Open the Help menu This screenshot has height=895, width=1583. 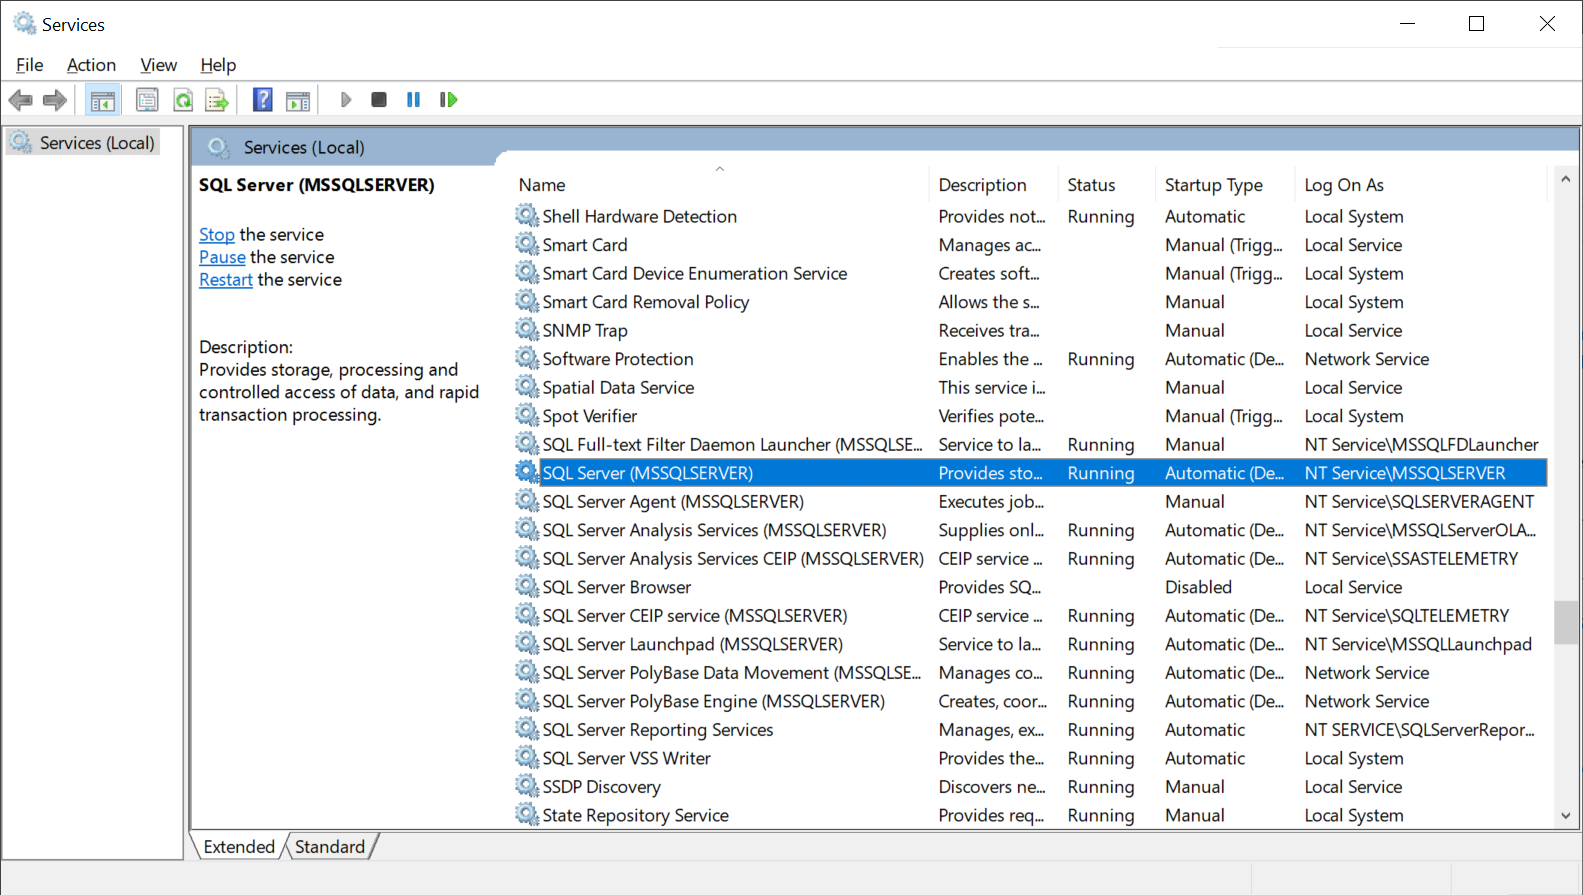click(x=218, y=65)
